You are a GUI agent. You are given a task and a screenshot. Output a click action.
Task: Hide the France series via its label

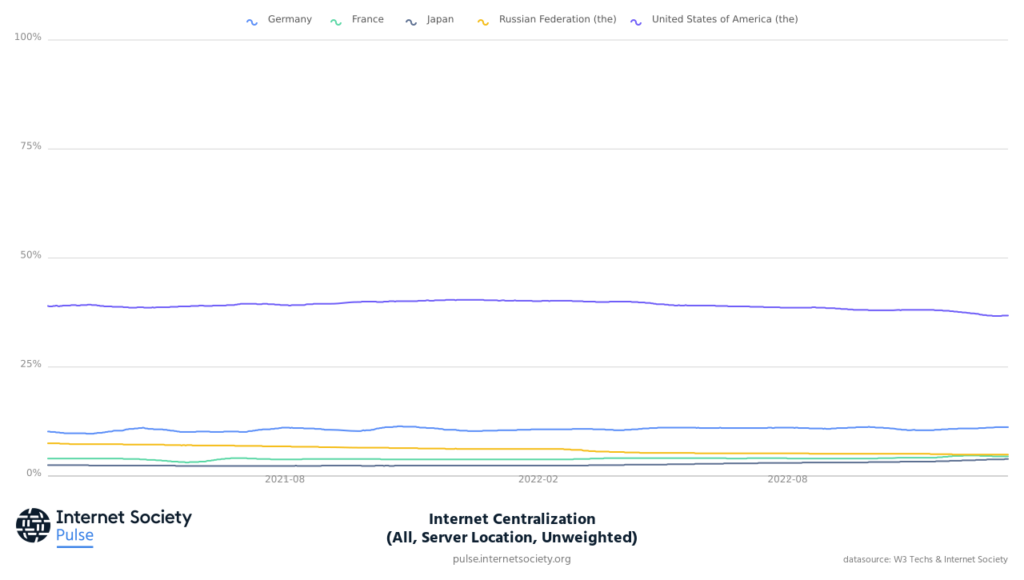pos(367,20)
